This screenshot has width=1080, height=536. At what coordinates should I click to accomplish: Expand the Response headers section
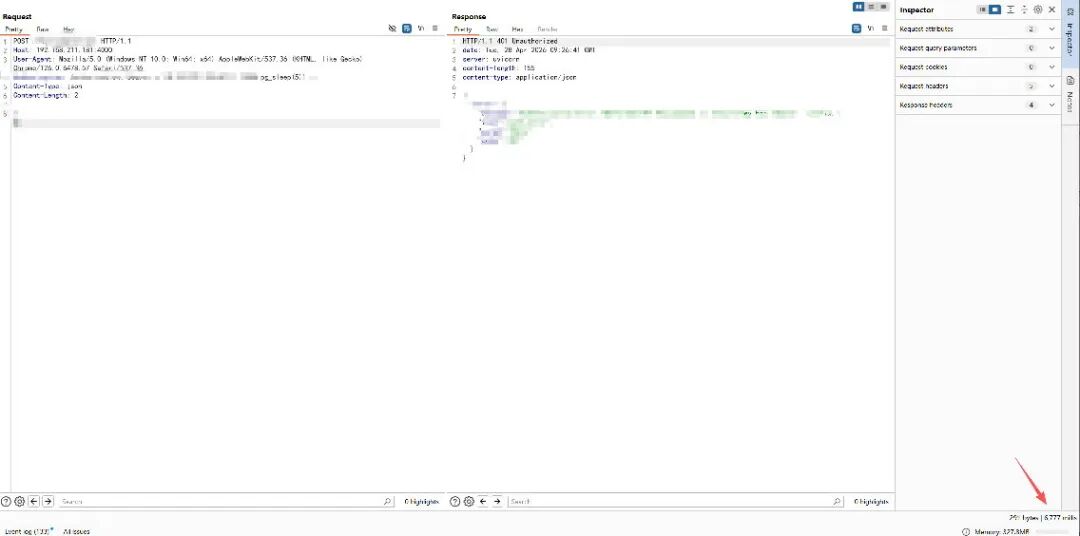[1052, 105]
